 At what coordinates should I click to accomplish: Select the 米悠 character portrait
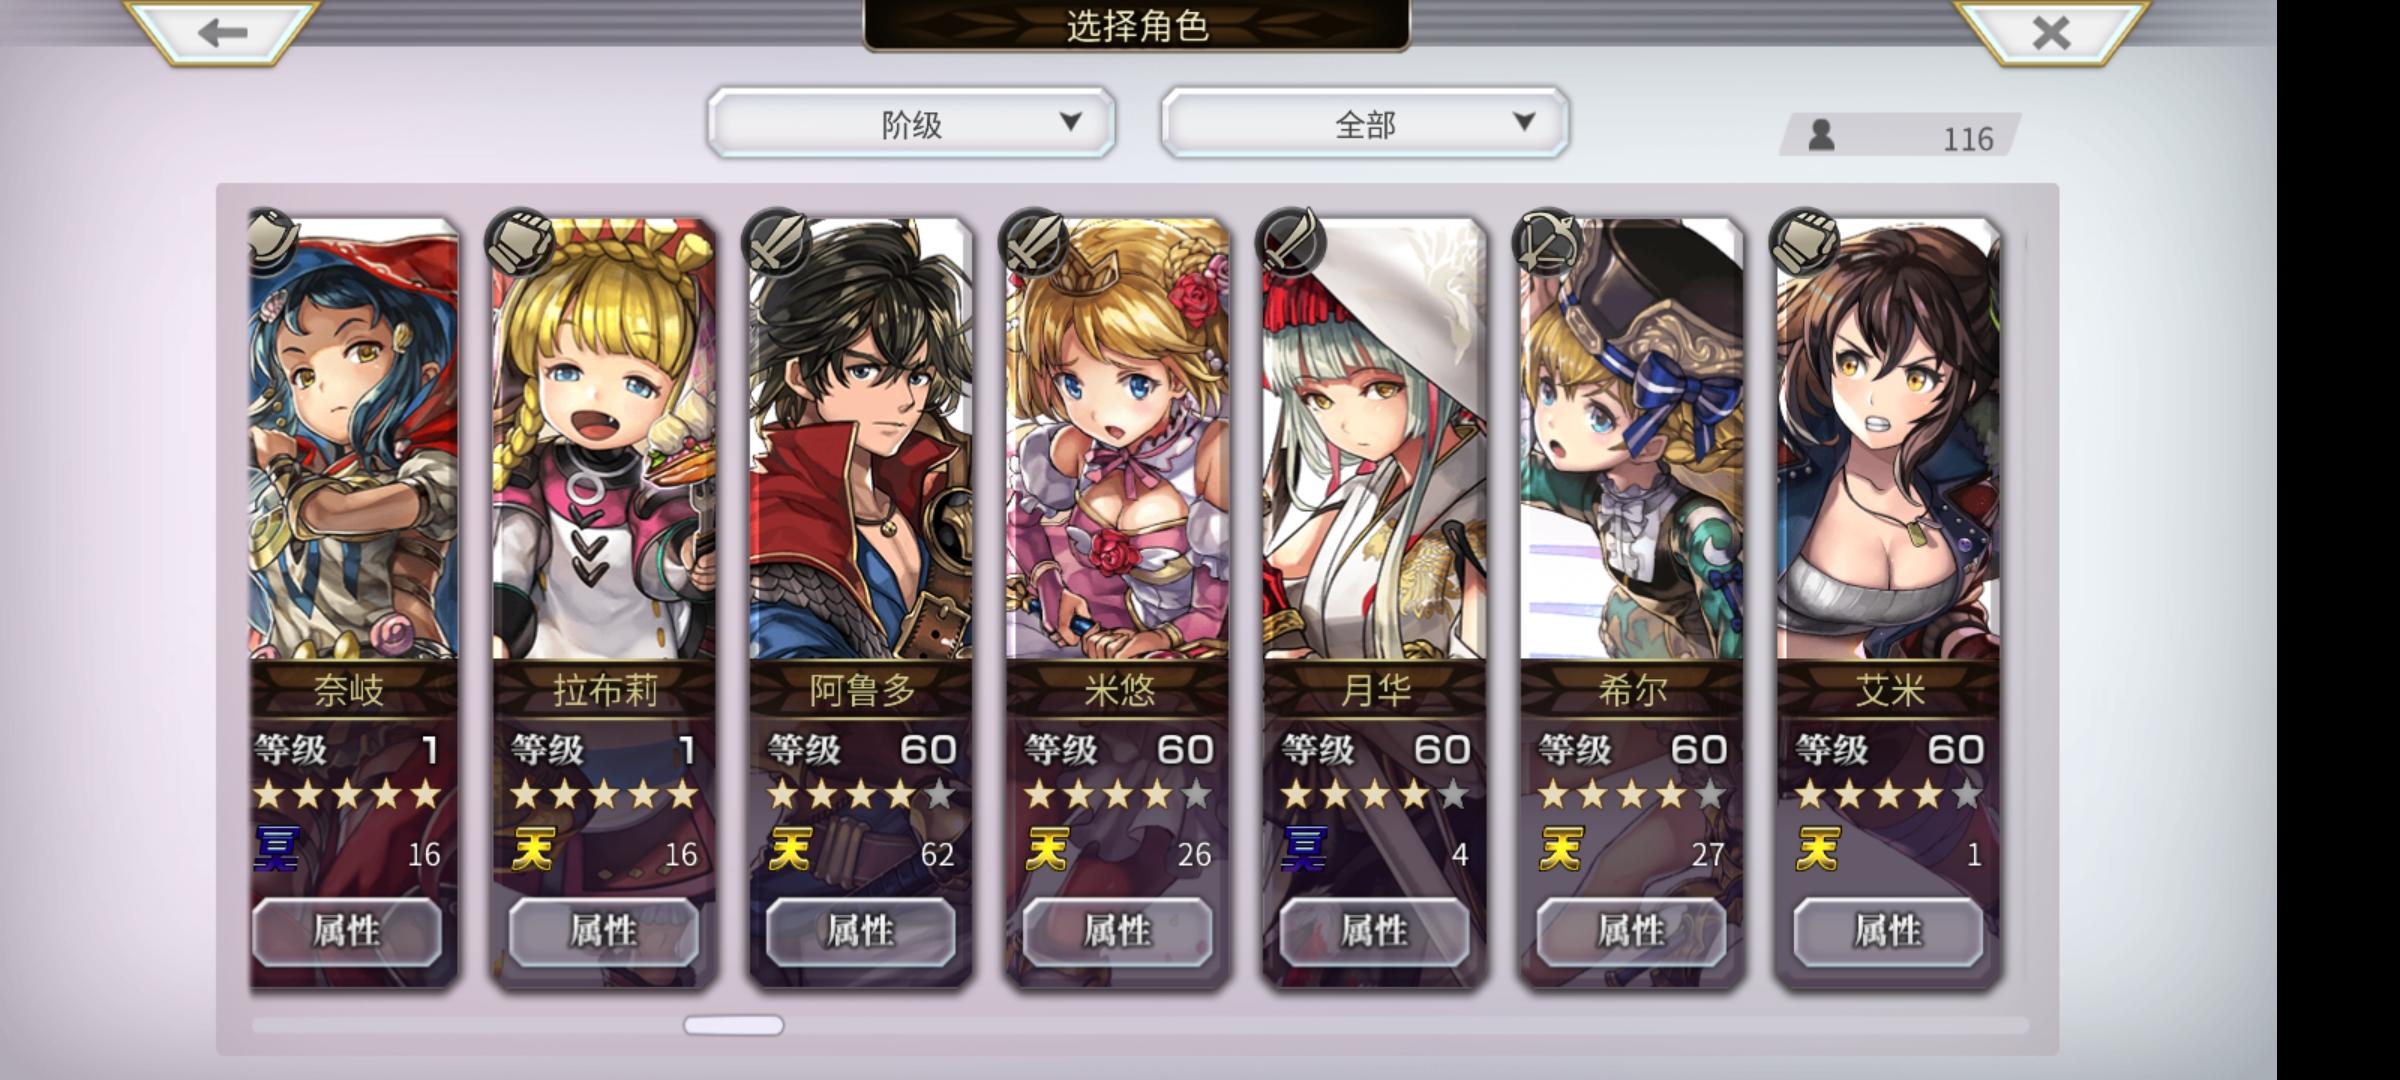1118,440
